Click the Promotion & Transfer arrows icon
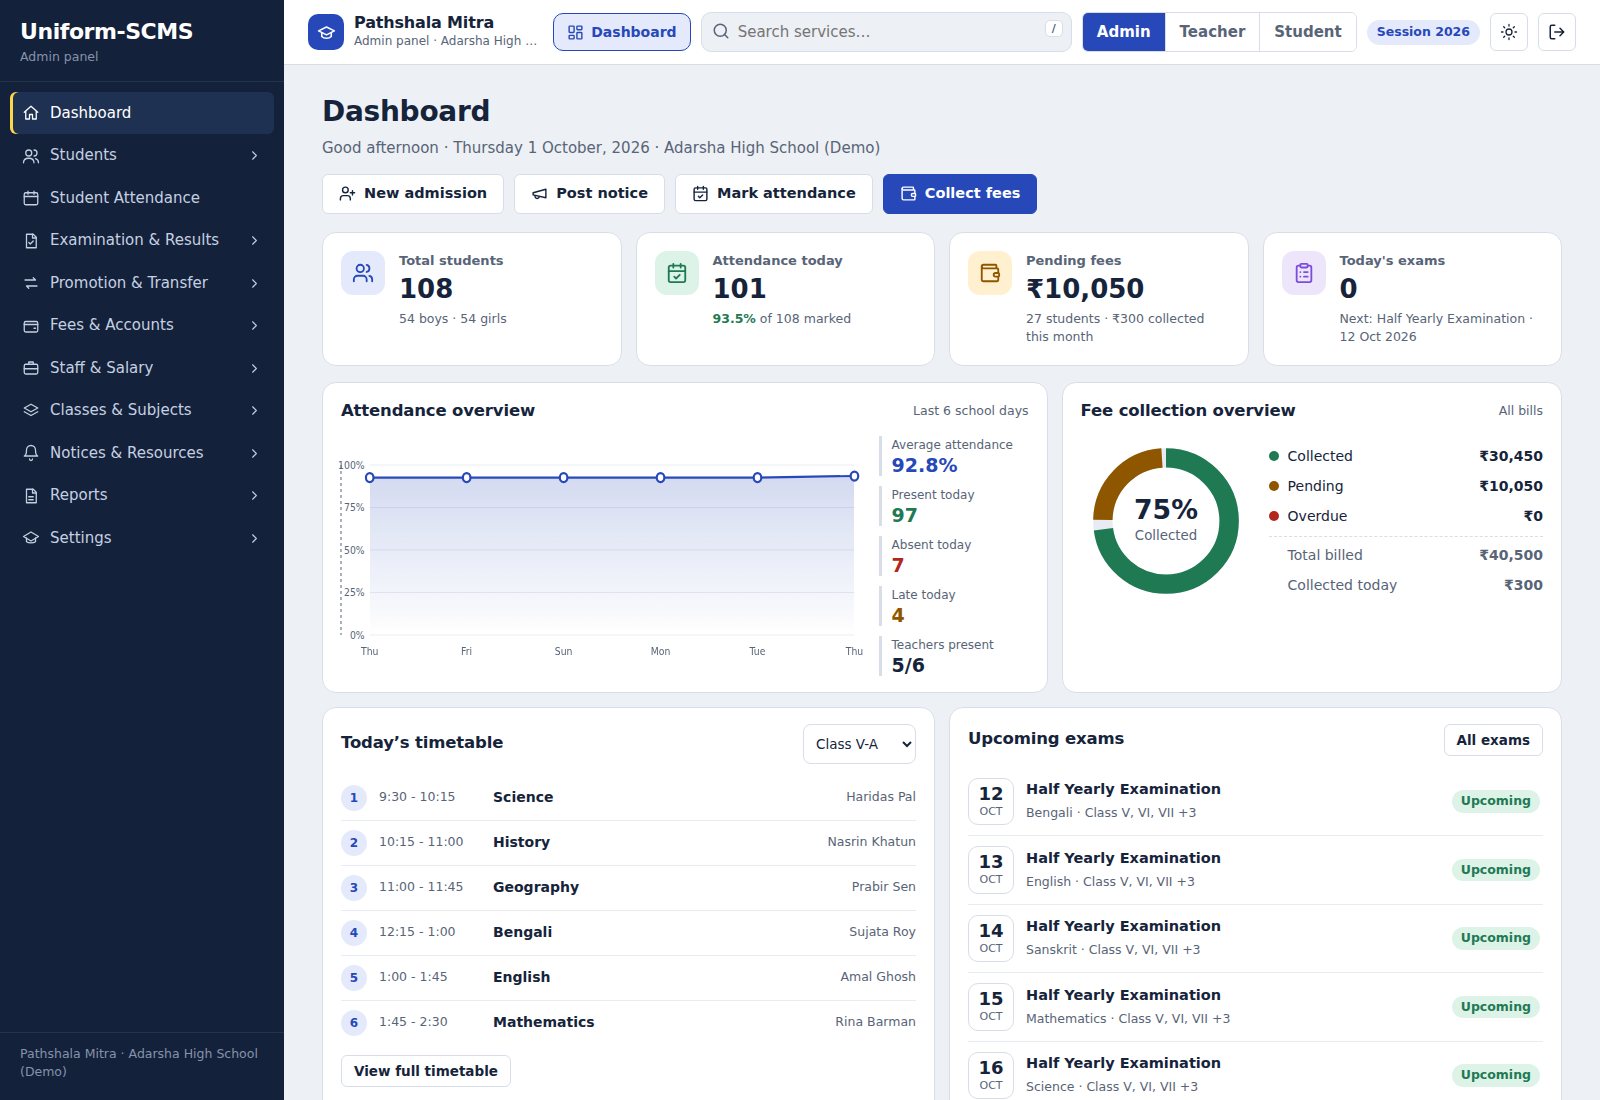Screen dimensions: 1600x1100 pyautogui.click(x=31, y=283)
